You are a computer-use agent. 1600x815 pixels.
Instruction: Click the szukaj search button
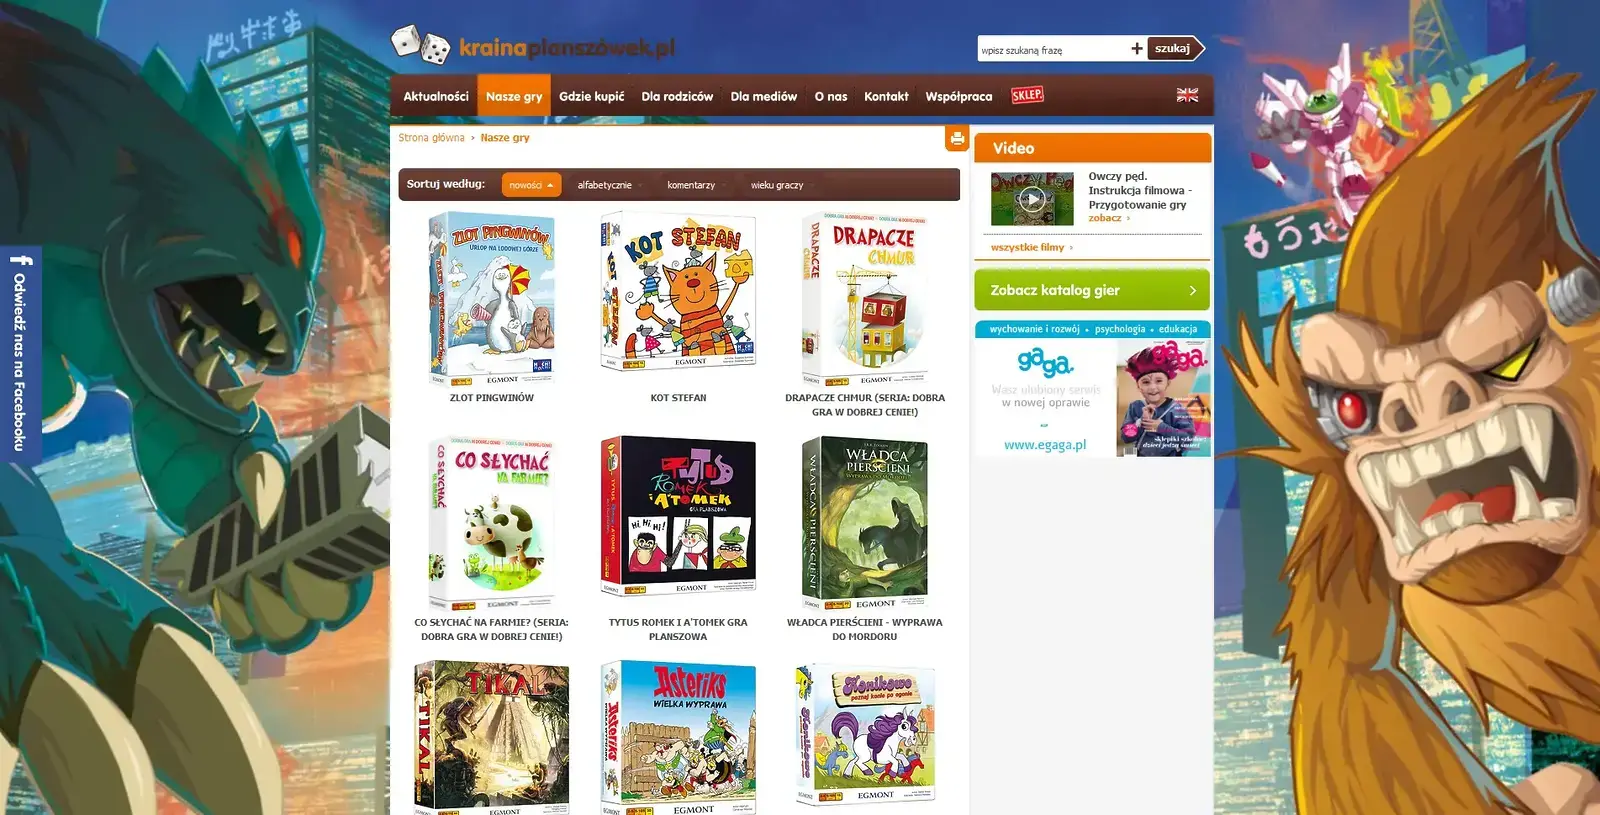(1174, 48)
